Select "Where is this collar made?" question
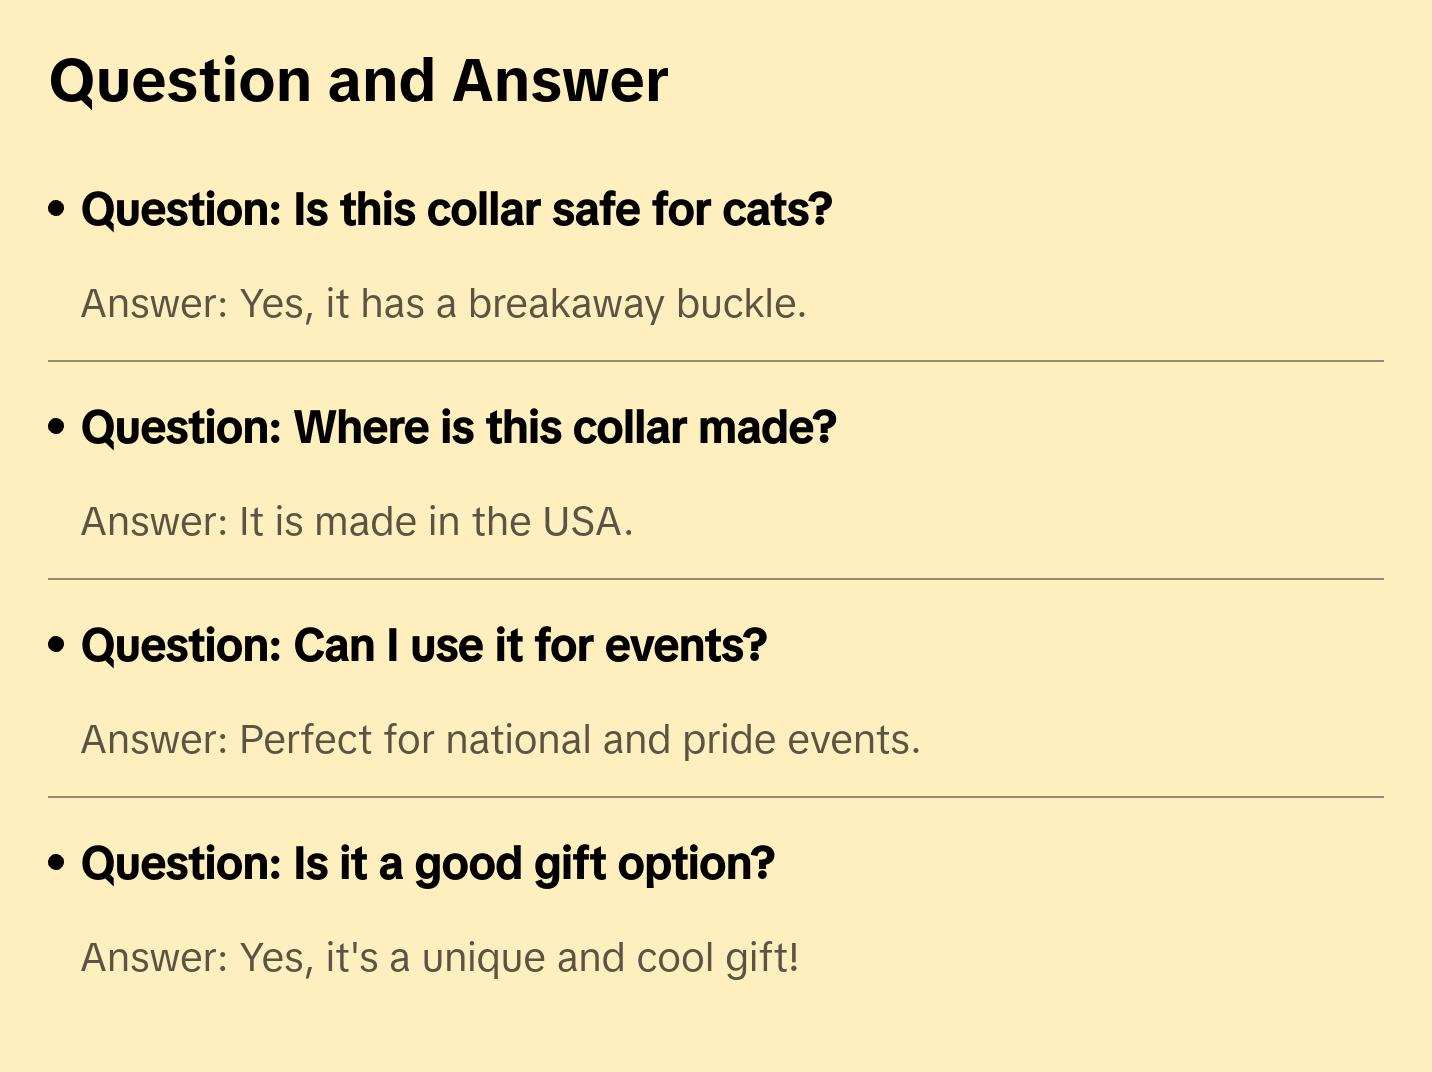 click(459, 428)
